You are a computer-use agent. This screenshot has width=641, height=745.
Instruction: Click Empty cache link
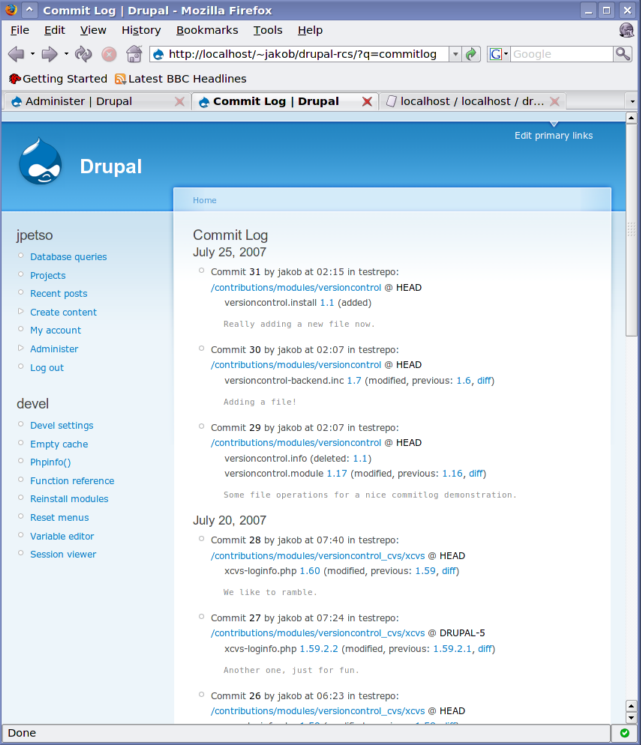tap(59, 444)
